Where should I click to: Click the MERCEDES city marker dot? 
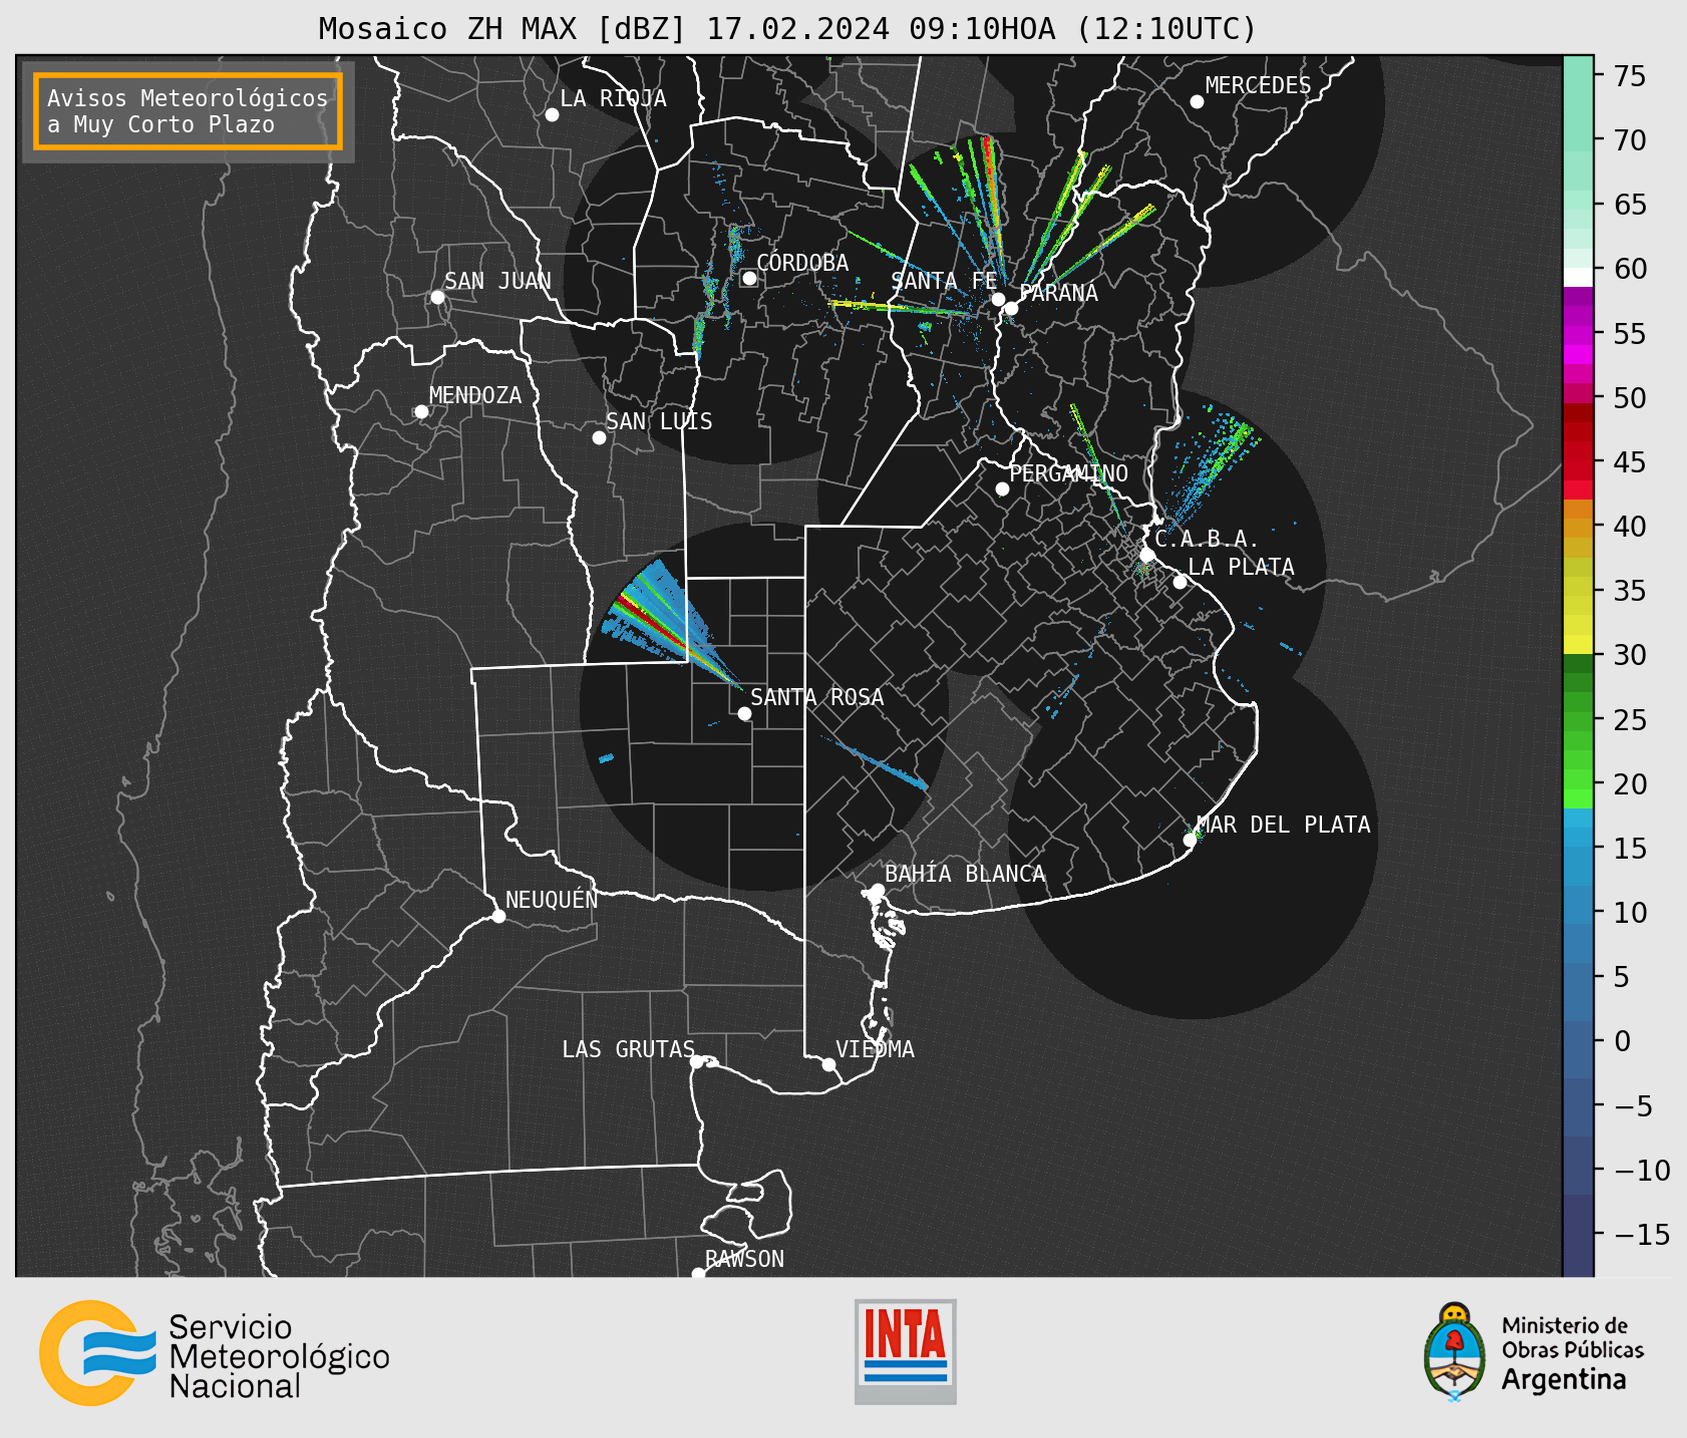1197,102
